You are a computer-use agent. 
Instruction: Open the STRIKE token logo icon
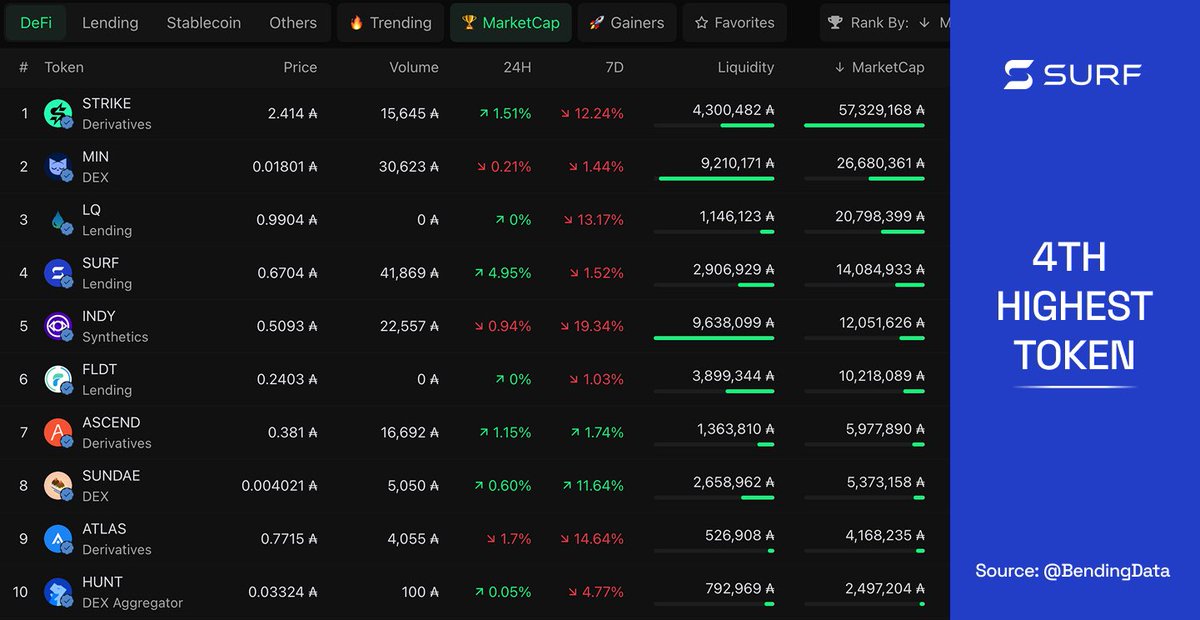pos(58,114)
